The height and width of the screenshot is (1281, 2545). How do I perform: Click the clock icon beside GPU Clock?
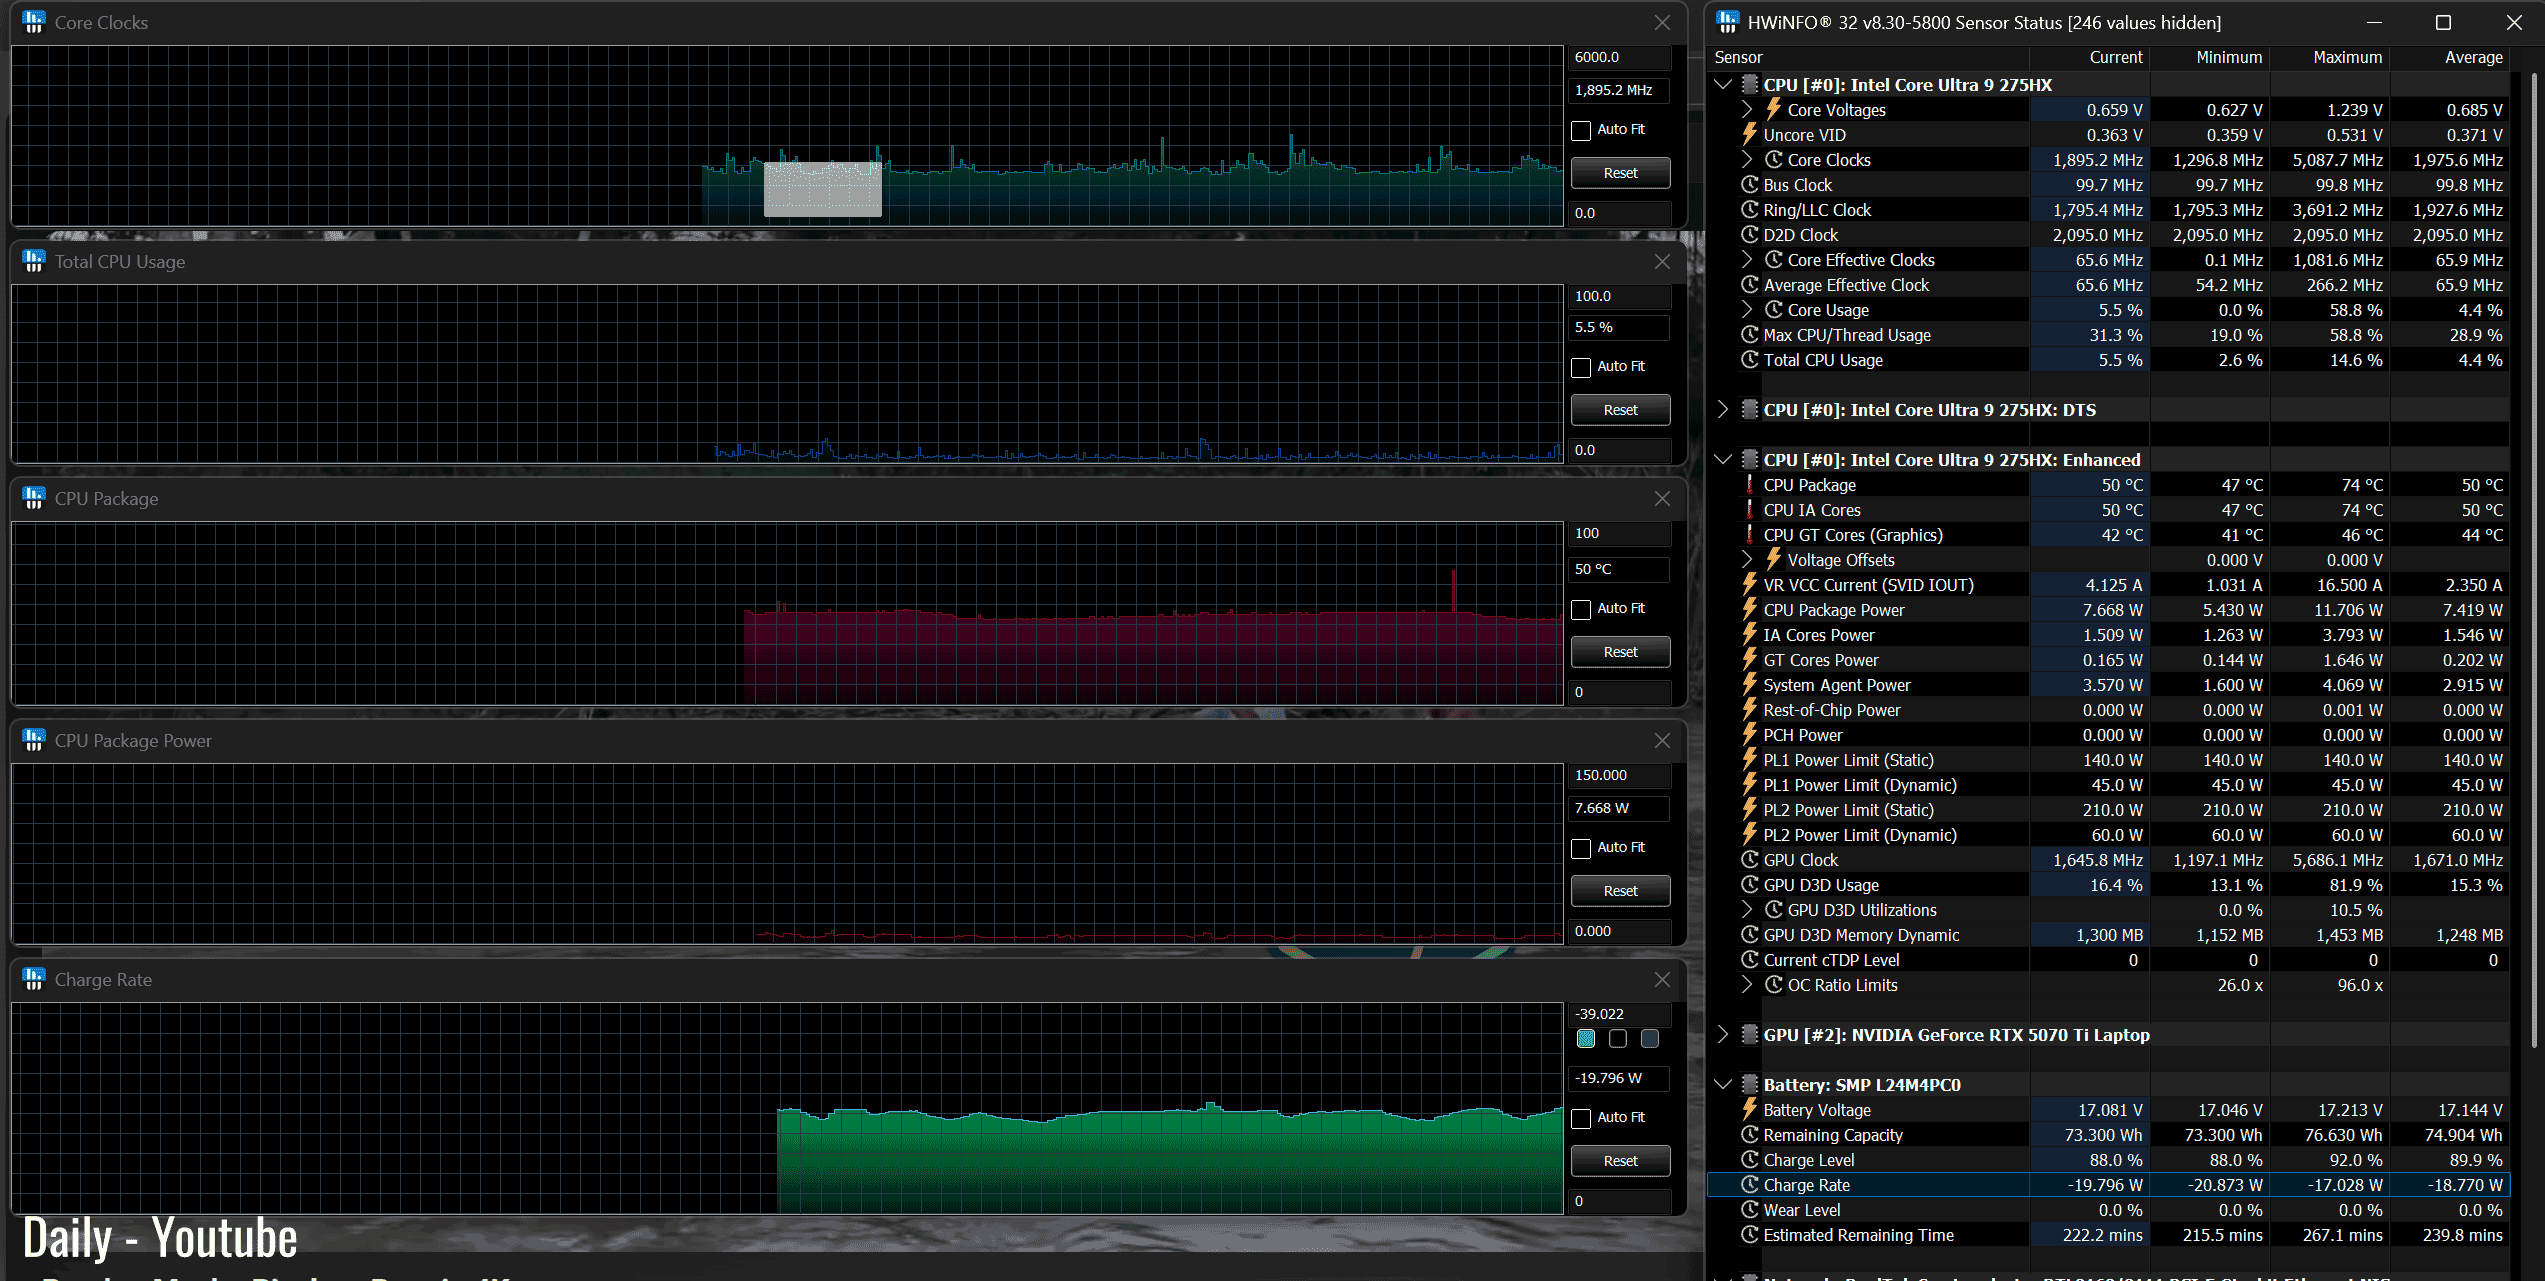[1749, 860]
